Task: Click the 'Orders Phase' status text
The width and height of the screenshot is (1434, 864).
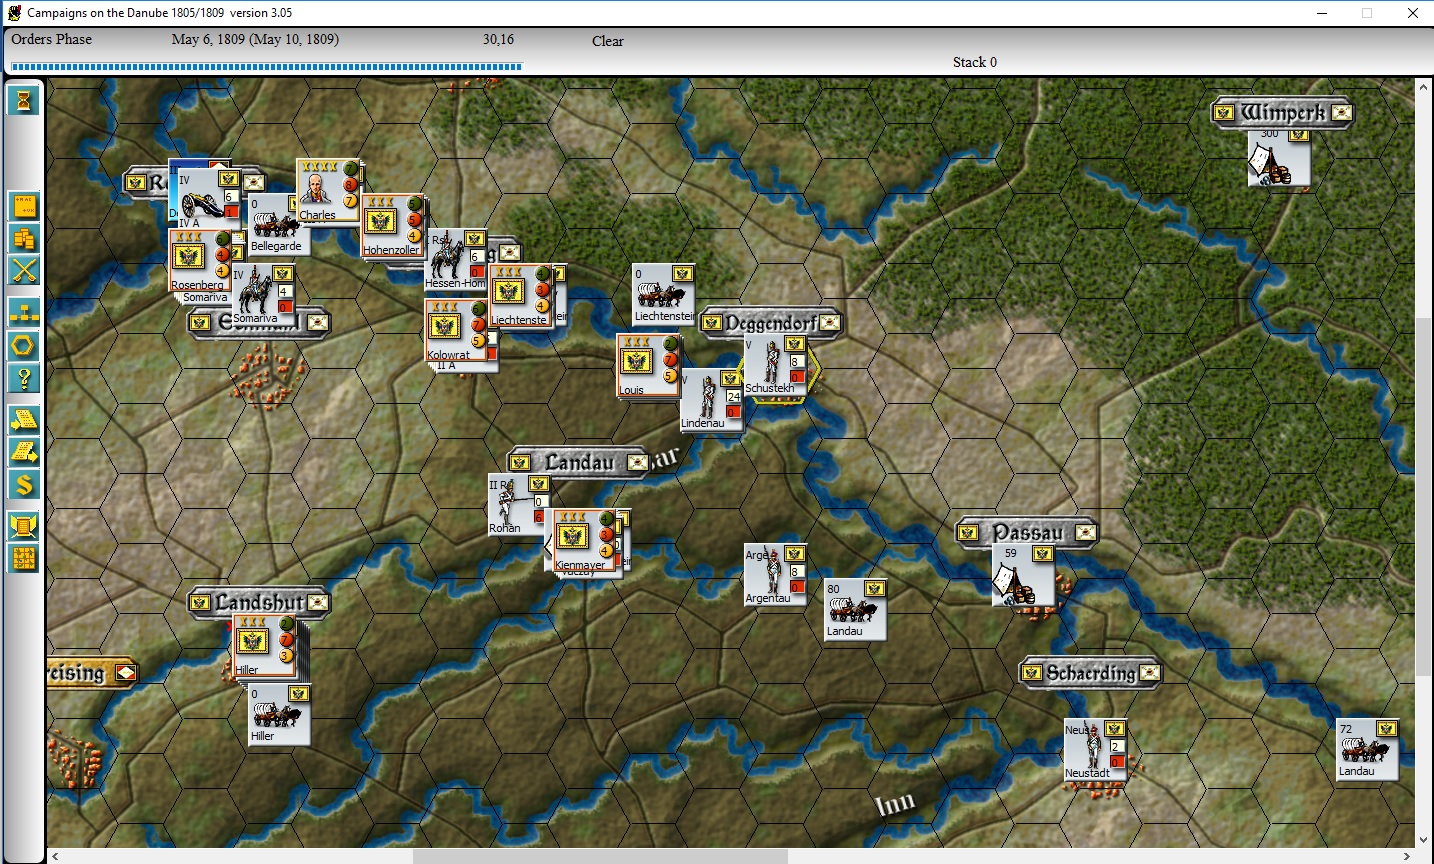Action: [x=52, y=39]
